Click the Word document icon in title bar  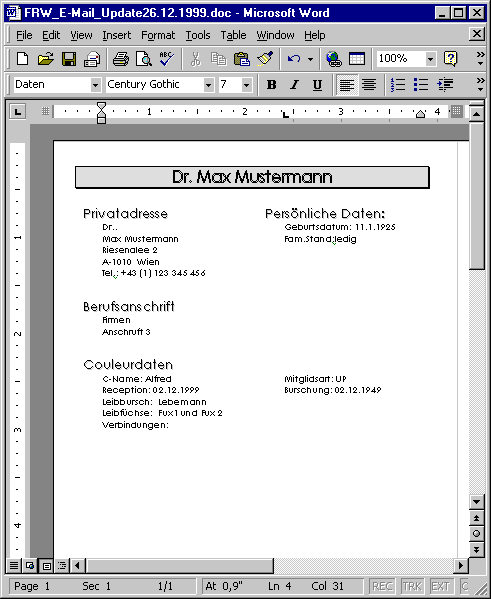pos(14,13)
